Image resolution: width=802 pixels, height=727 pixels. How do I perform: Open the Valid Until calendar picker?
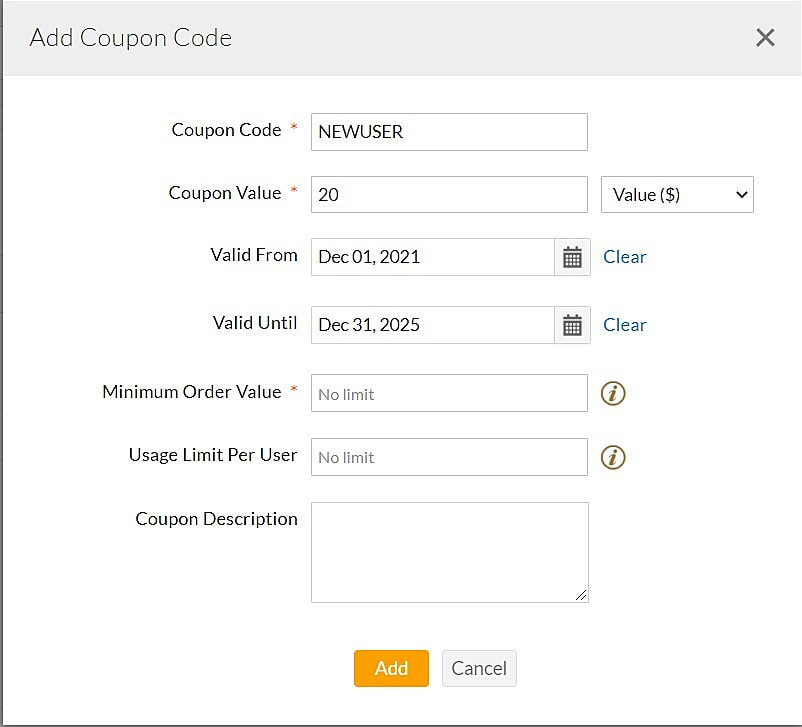[x=571, y=325]
